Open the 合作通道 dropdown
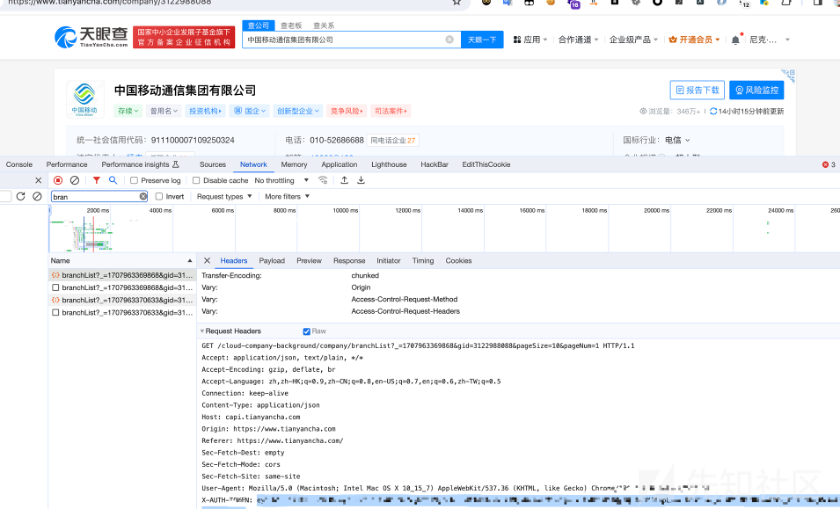 pos(578,40)
